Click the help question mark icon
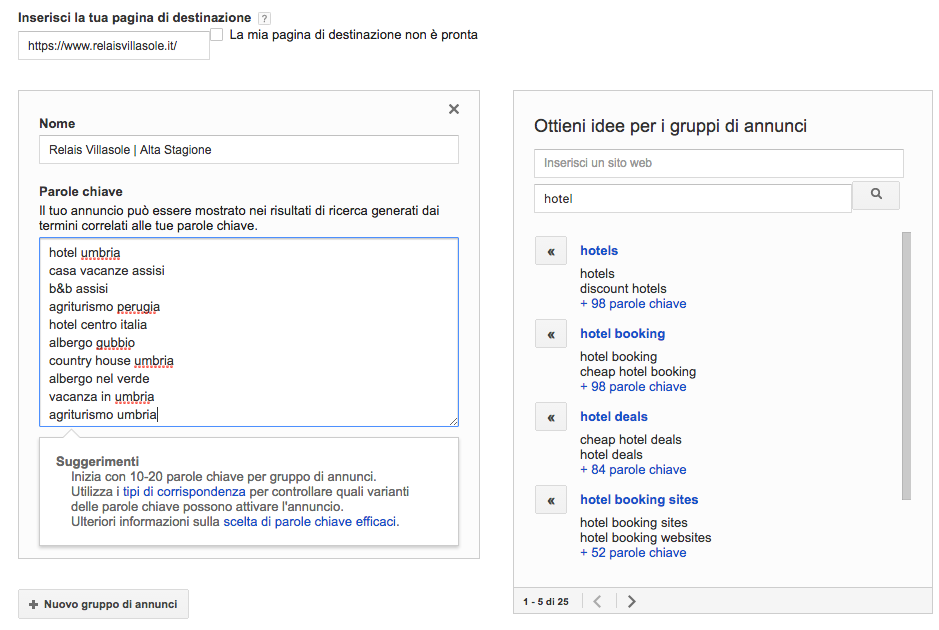This screenshot has height=630, width=939. click(x=264, y=19)
